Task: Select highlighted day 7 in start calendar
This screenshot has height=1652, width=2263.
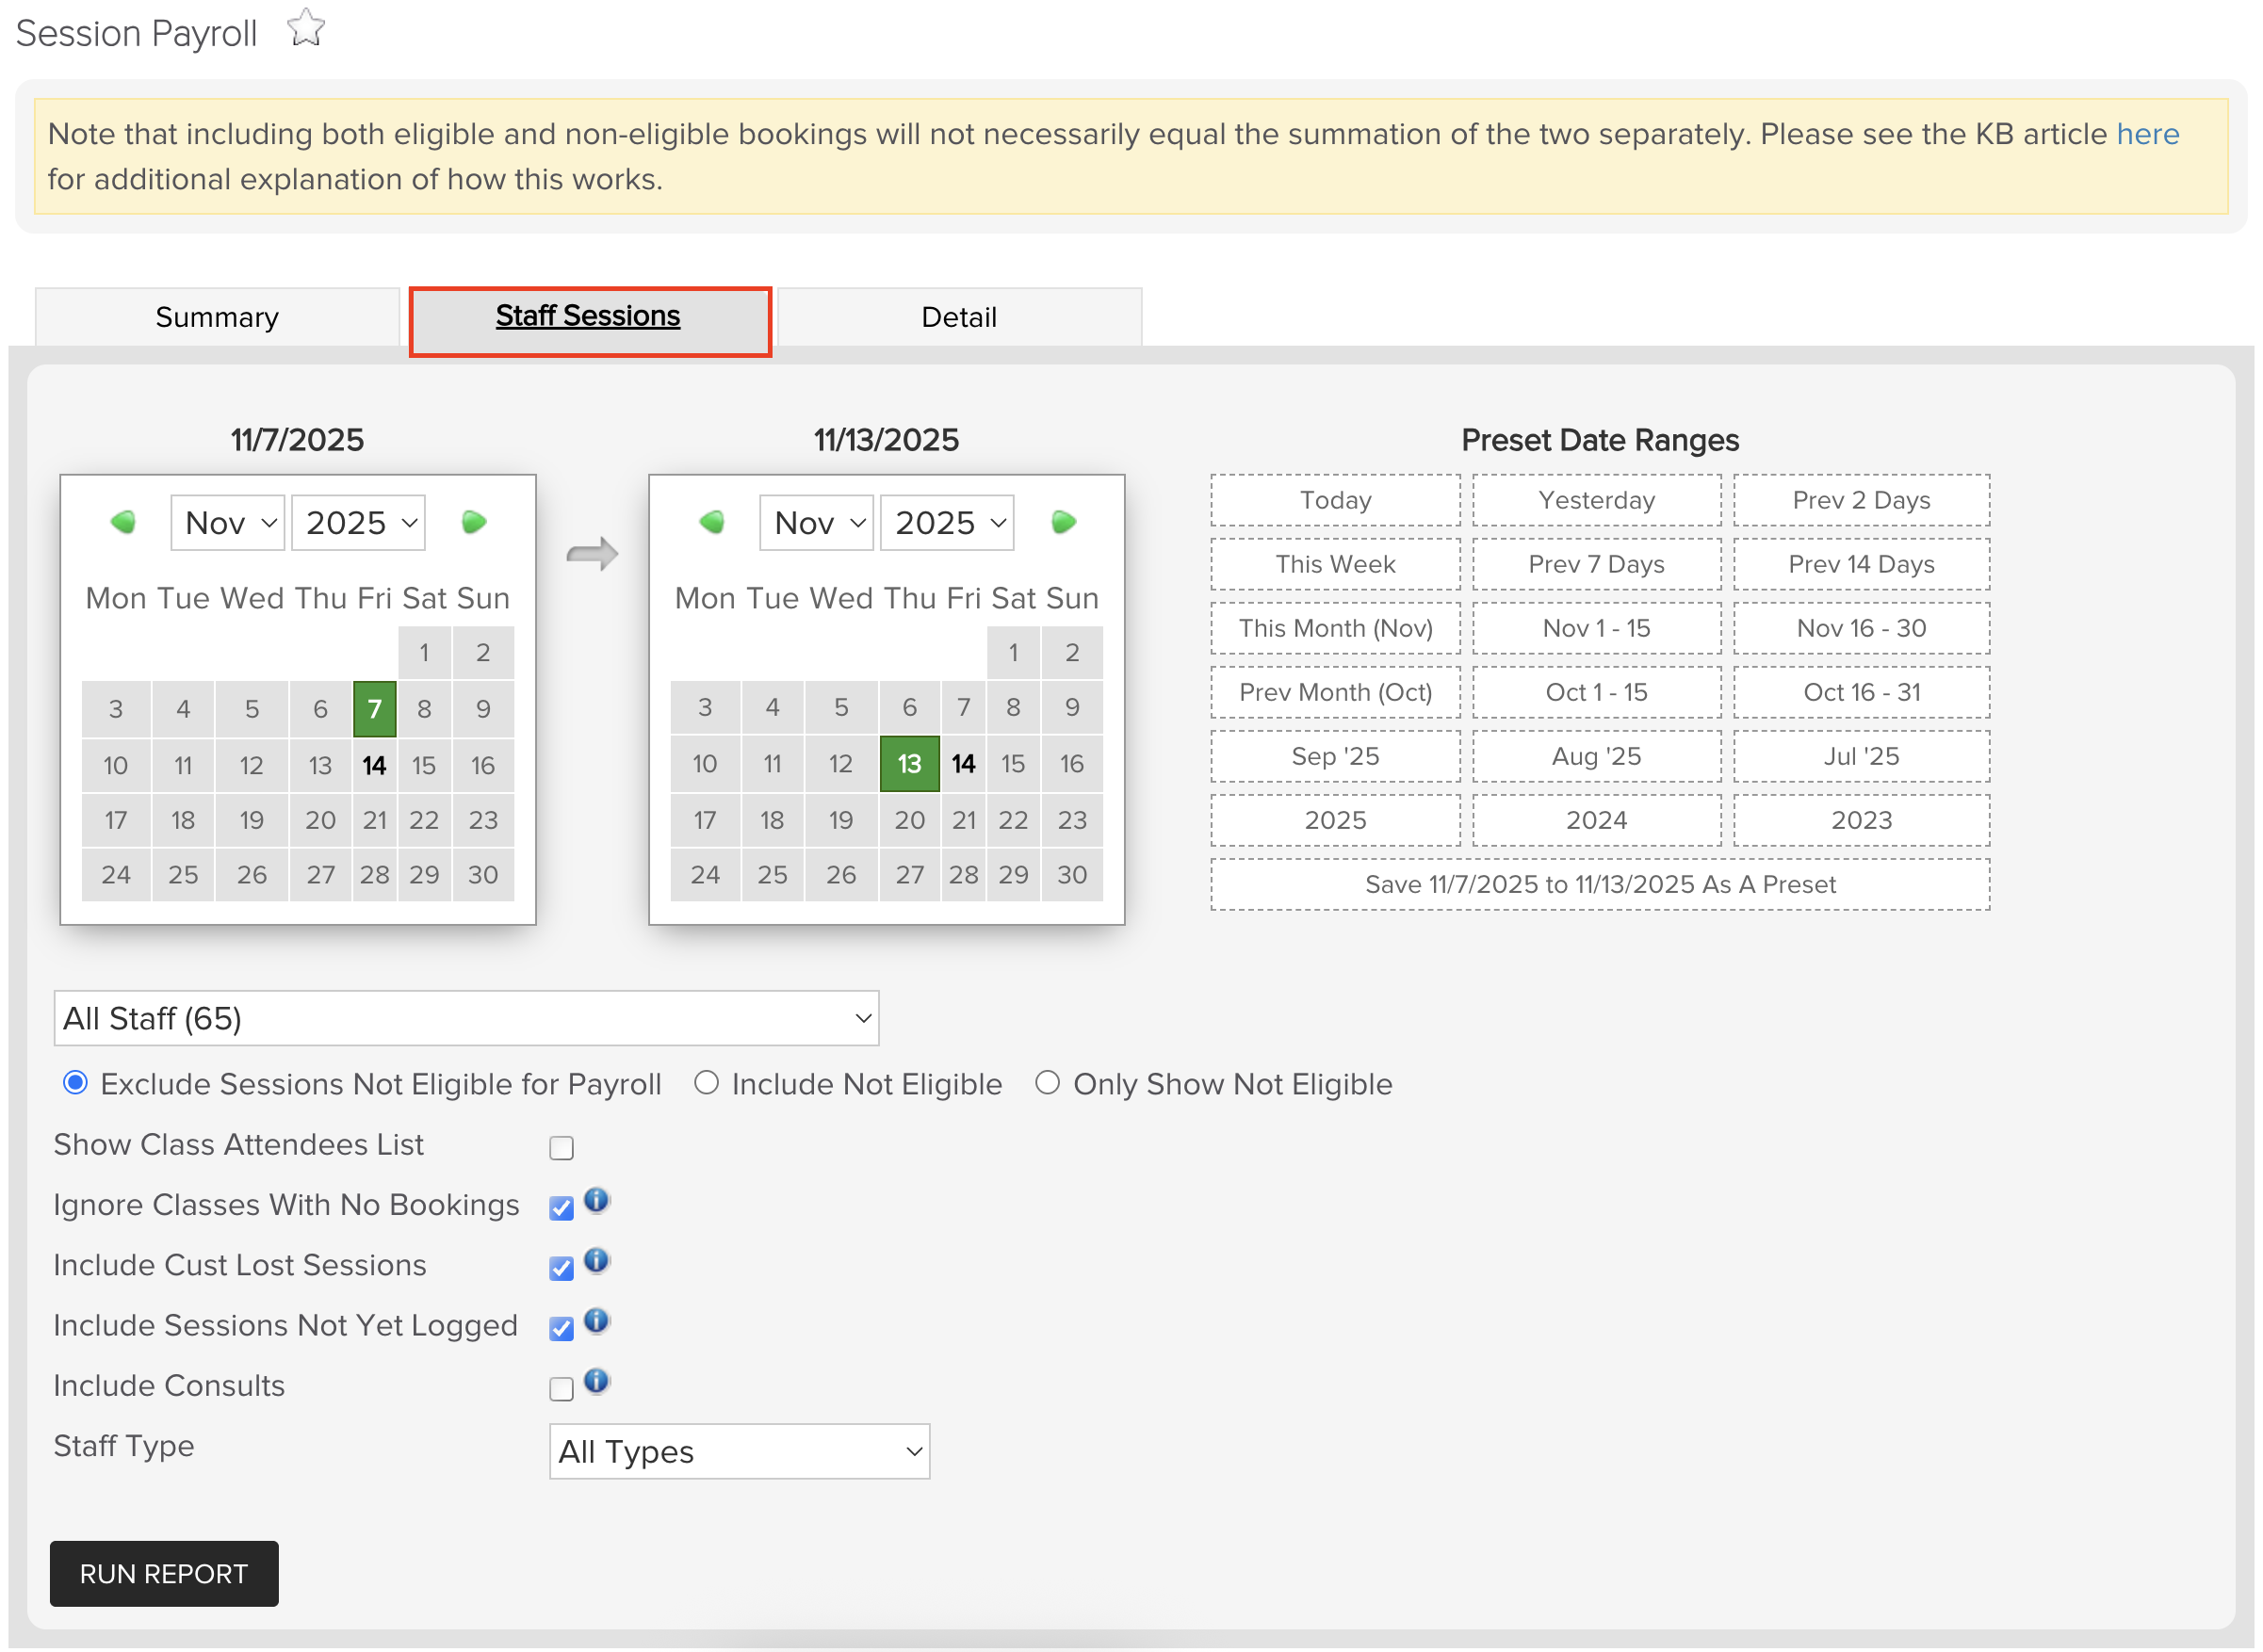Action: coord(375,709)
